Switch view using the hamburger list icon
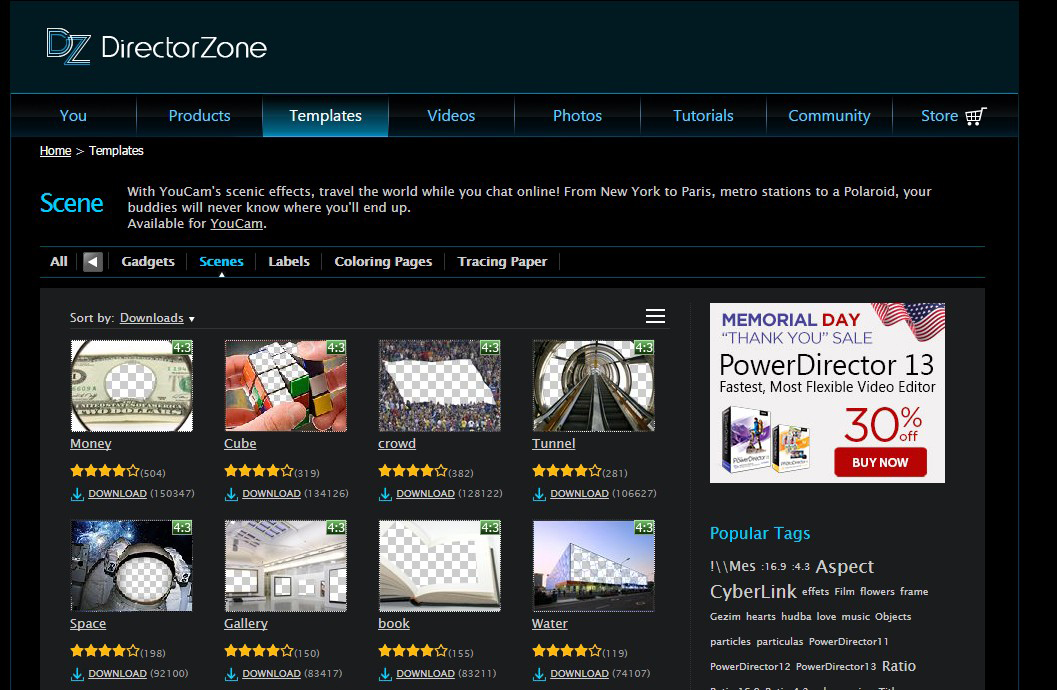The width and height of the screenshot is (1057, 690). pos(655,315)
